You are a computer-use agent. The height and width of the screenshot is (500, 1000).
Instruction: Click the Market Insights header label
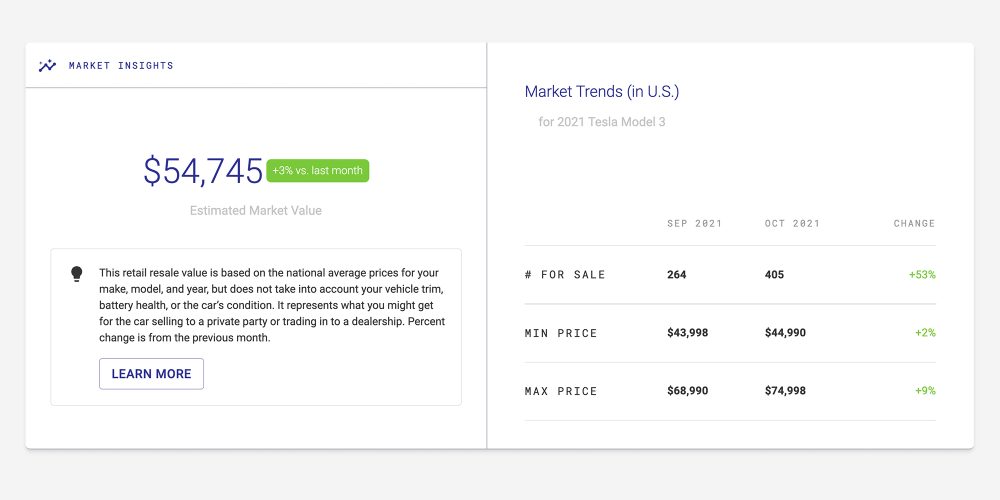pyautogui.click(x=121, y=66)
